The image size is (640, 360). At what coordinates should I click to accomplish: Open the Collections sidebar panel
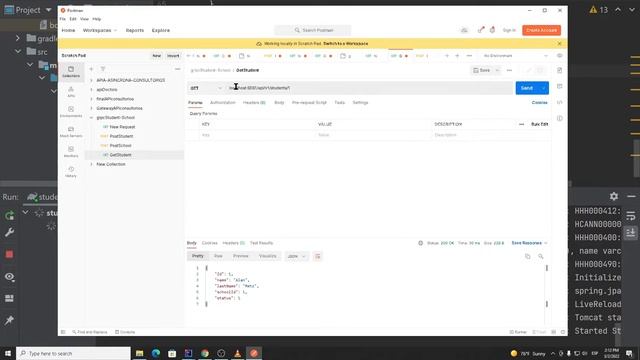coord(71,72)
